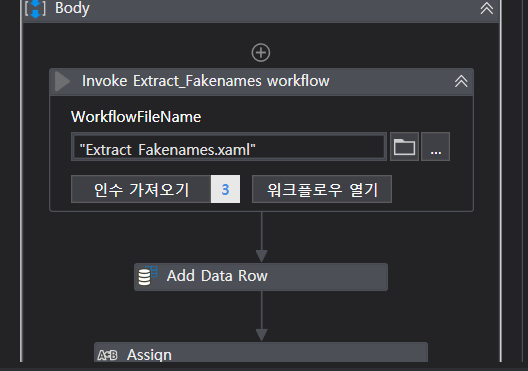Click 워크플로우 열기 open workflow button

click(x=322, y=189)
